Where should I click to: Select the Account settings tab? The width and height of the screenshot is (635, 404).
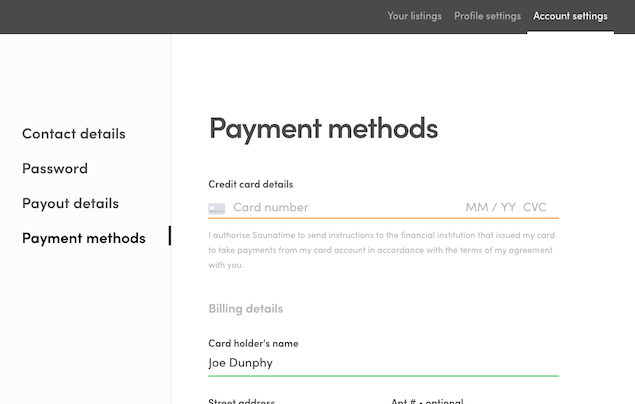(x=570, y=16)
